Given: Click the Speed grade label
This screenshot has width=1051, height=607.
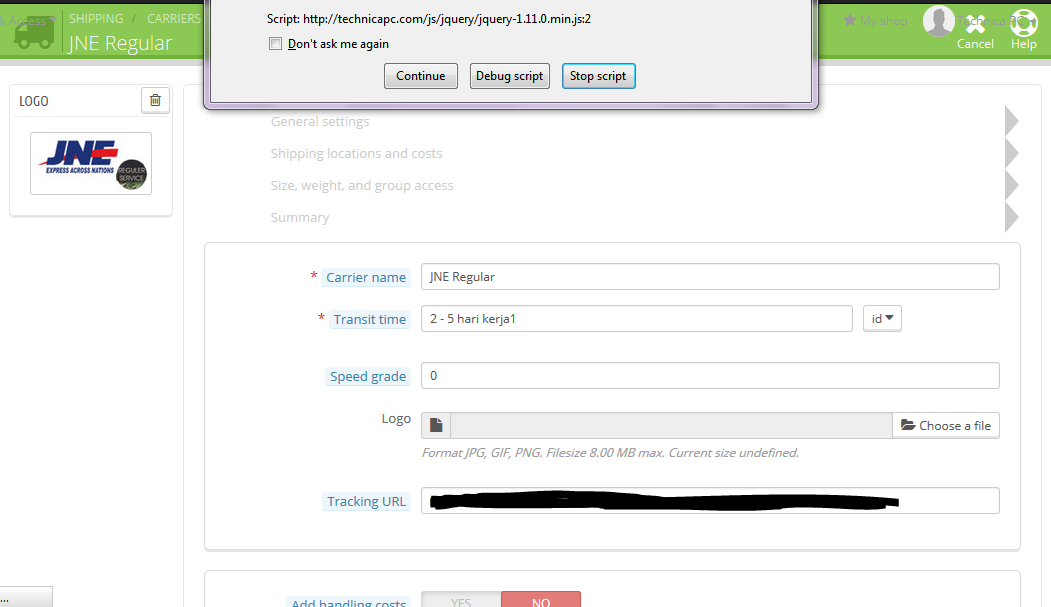Looking at the screenshot, I should (368, 377).
